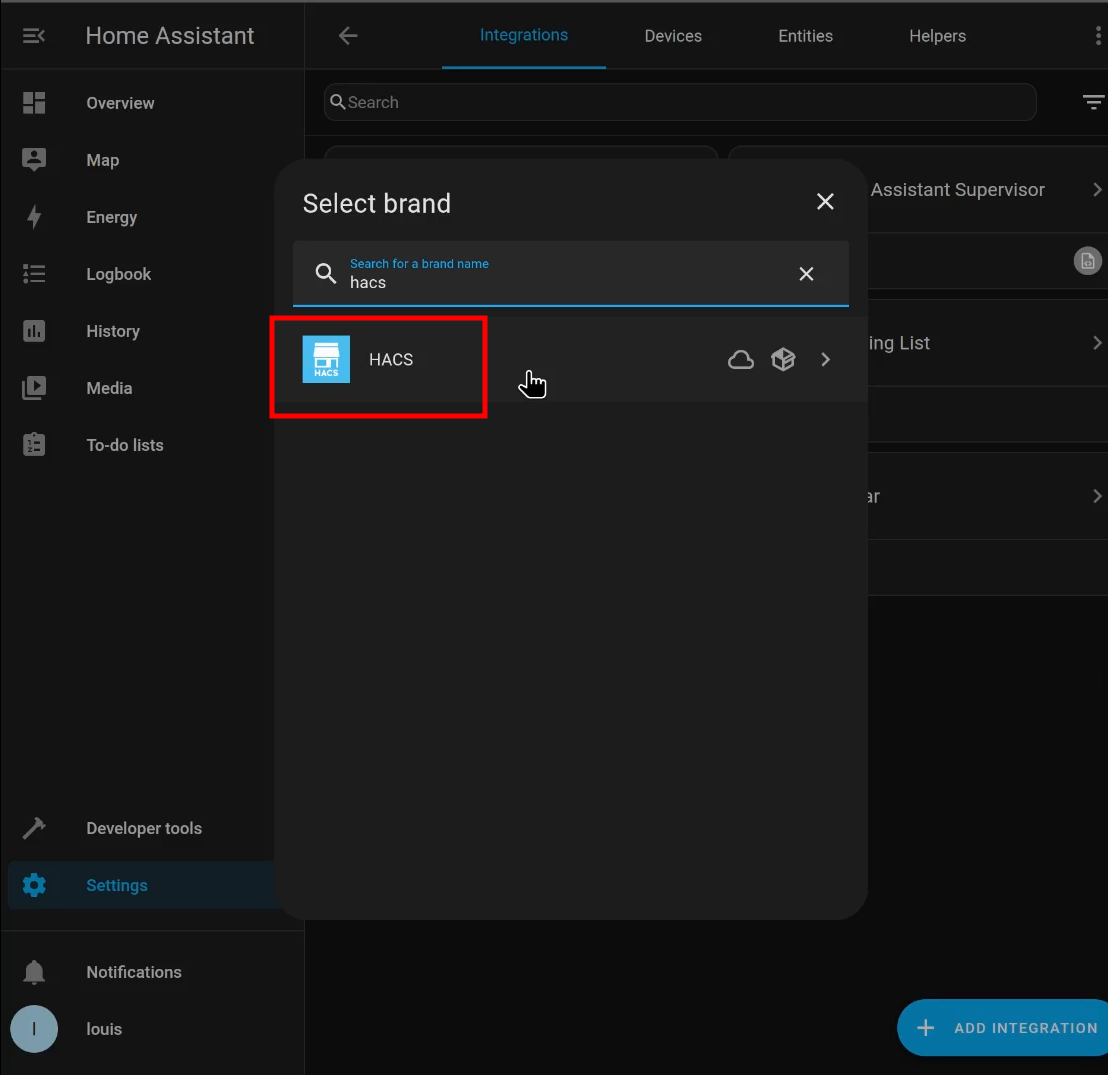This screenshot has width=1108, height=1075.
Task: Click the custom integration box icon
Action: [783, 360]
